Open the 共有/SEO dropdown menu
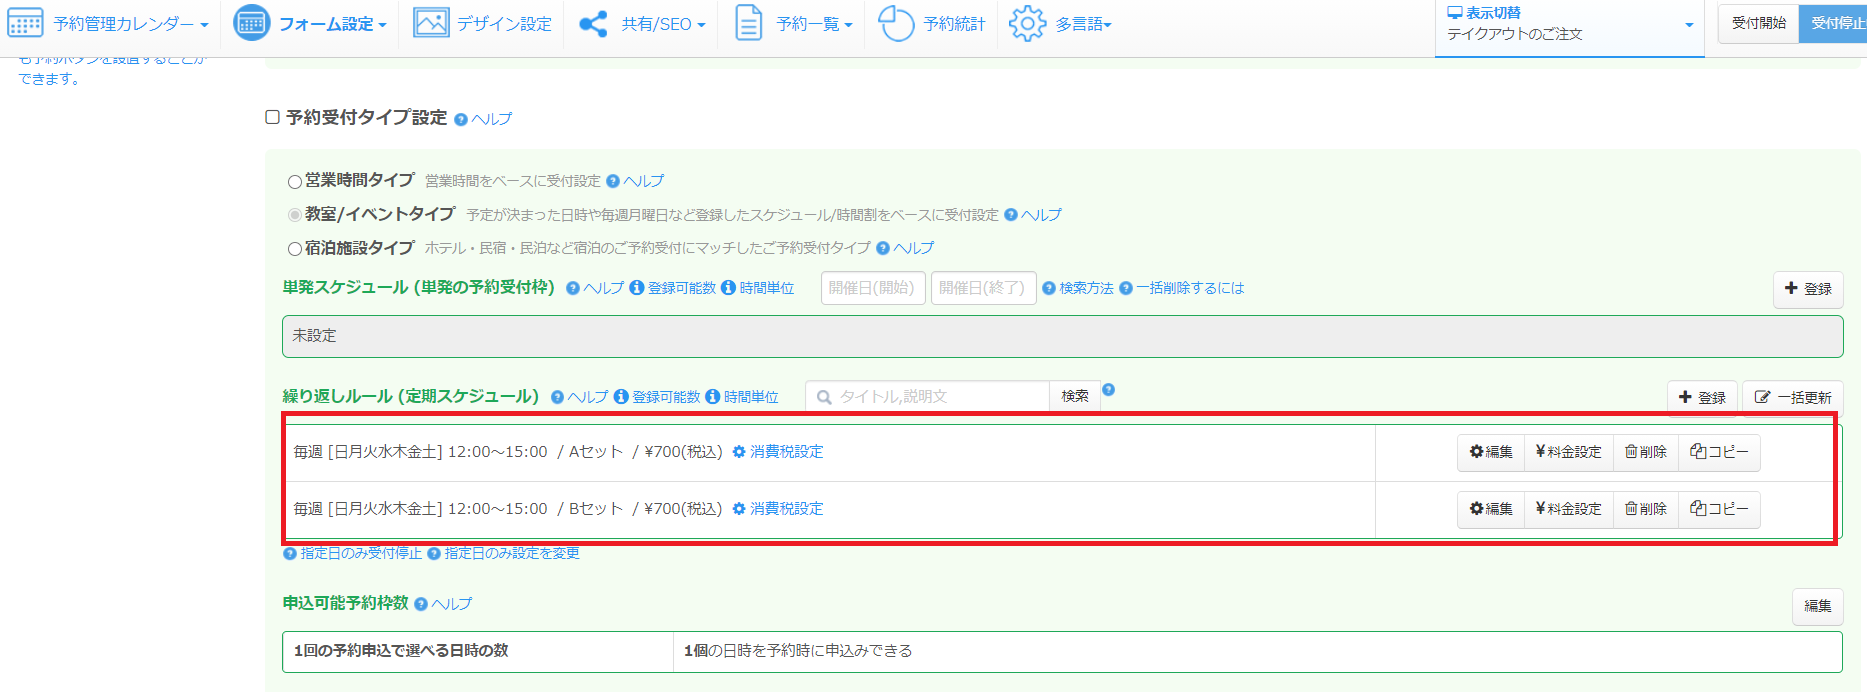Viewport: 1867px width, 692px height. click(x=663, y=24)
